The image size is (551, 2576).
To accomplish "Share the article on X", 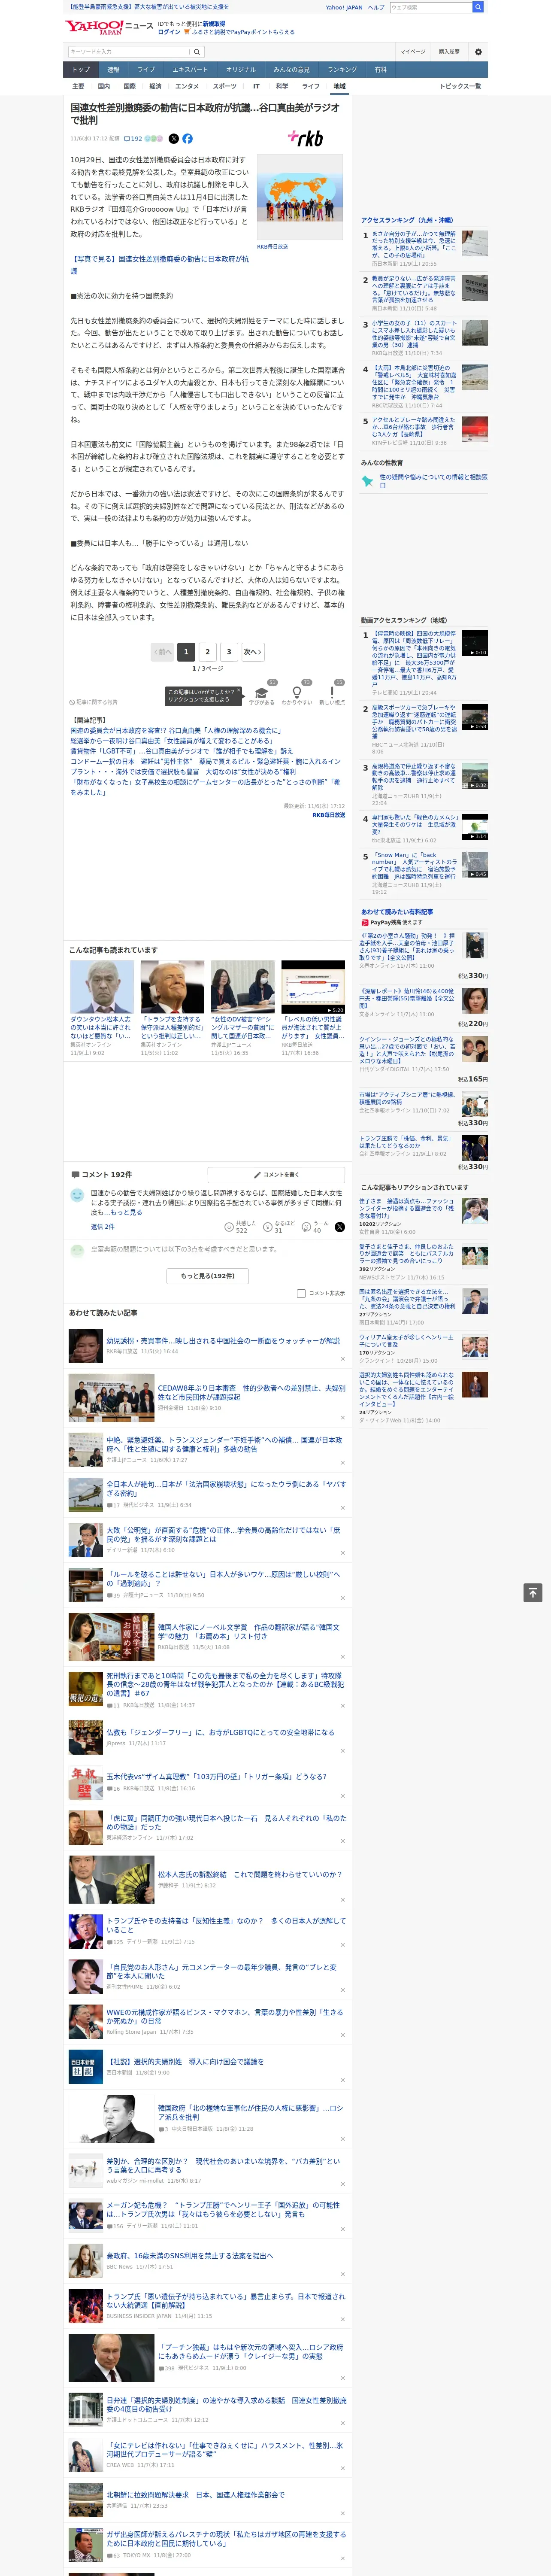I will coord(173,139).
